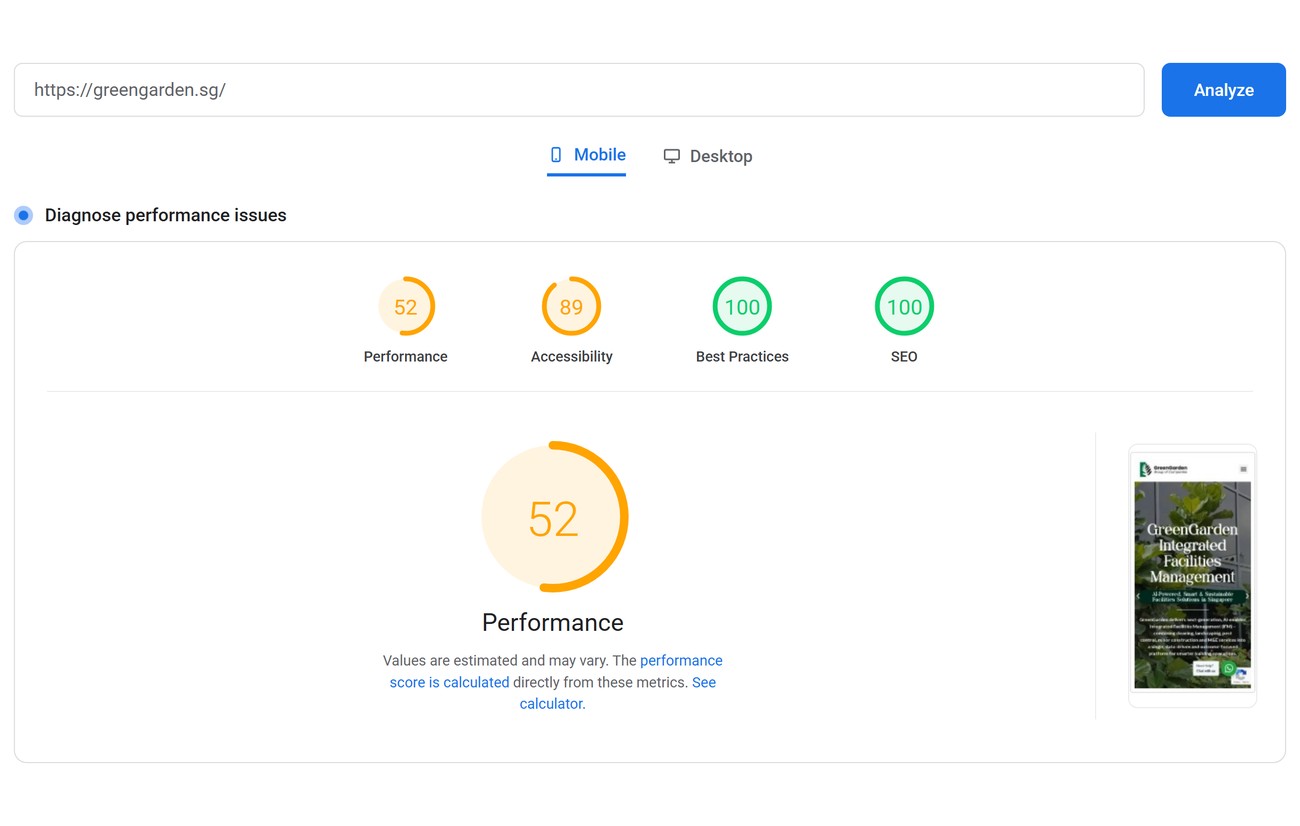Screen dimensions: 1300x826
Task: Switch to the Desktop tab
Action: click(708, 156)
